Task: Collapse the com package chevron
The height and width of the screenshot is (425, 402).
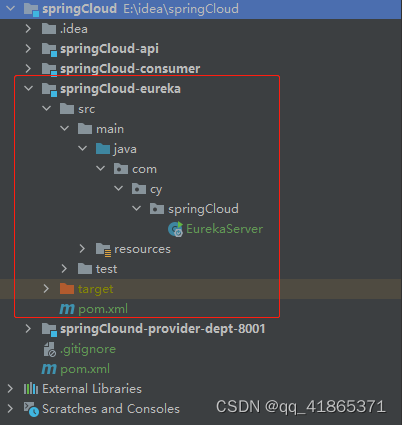Action: (x=101, y=168)
